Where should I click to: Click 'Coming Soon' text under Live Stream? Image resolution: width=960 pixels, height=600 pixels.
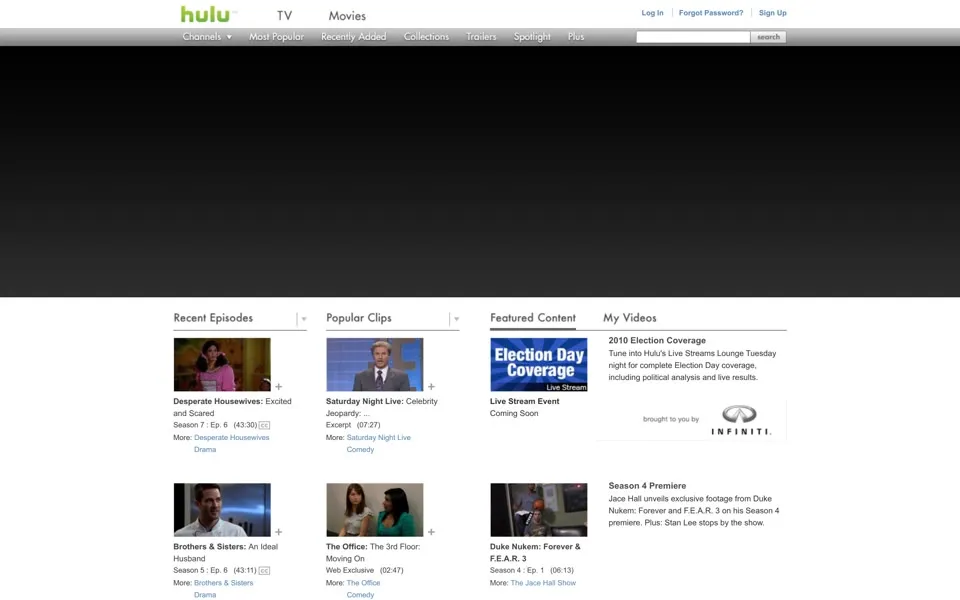[514, 413]
